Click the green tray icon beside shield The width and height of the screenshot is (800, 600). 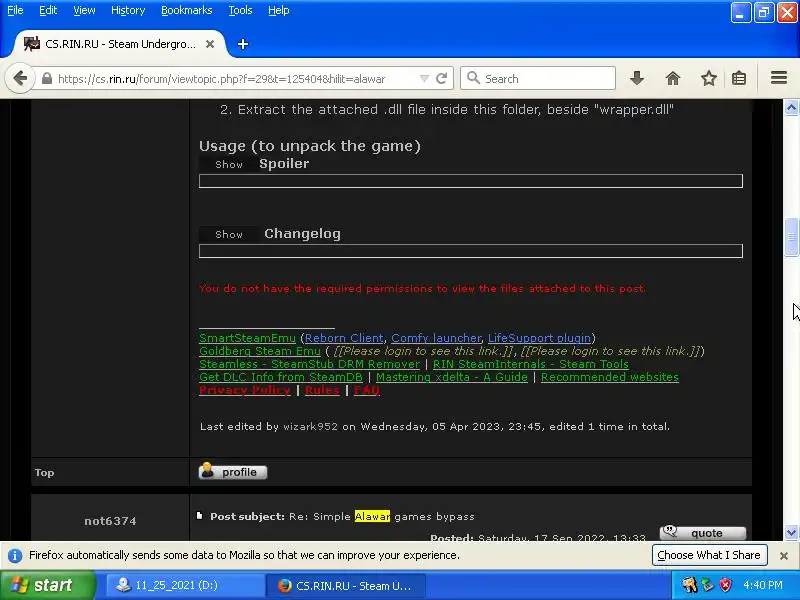click(x=708, y=585)
